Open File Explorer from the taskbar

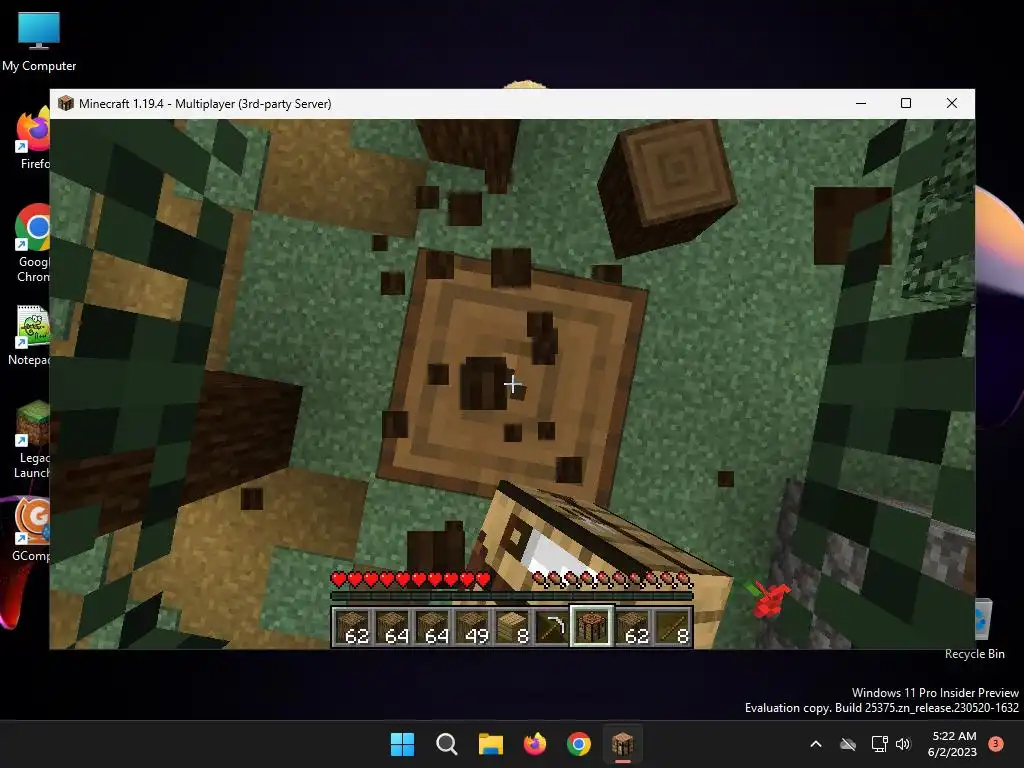[490, 744]
